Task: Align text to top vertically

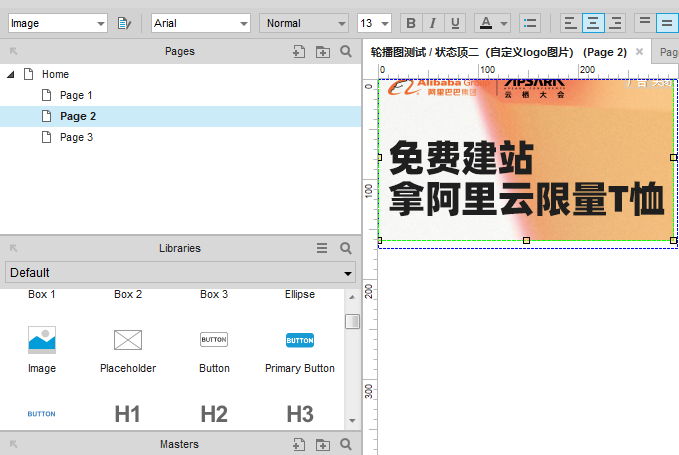Action: click(x=645, y=23)
